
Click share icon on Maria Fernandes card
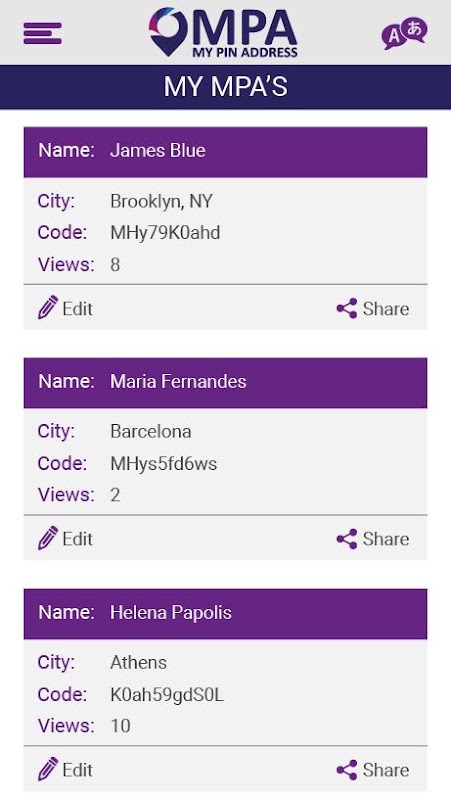tap(347, 539)
